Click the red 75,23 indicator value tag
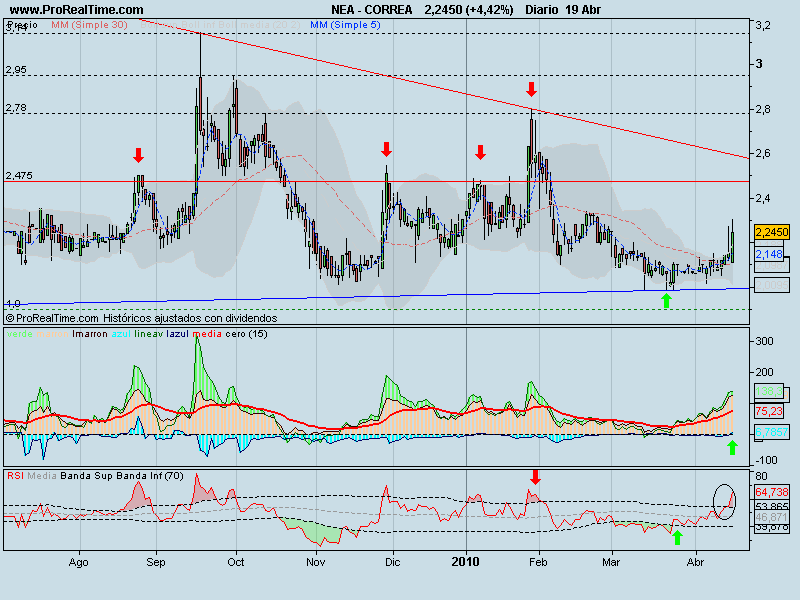 point(769,411)
